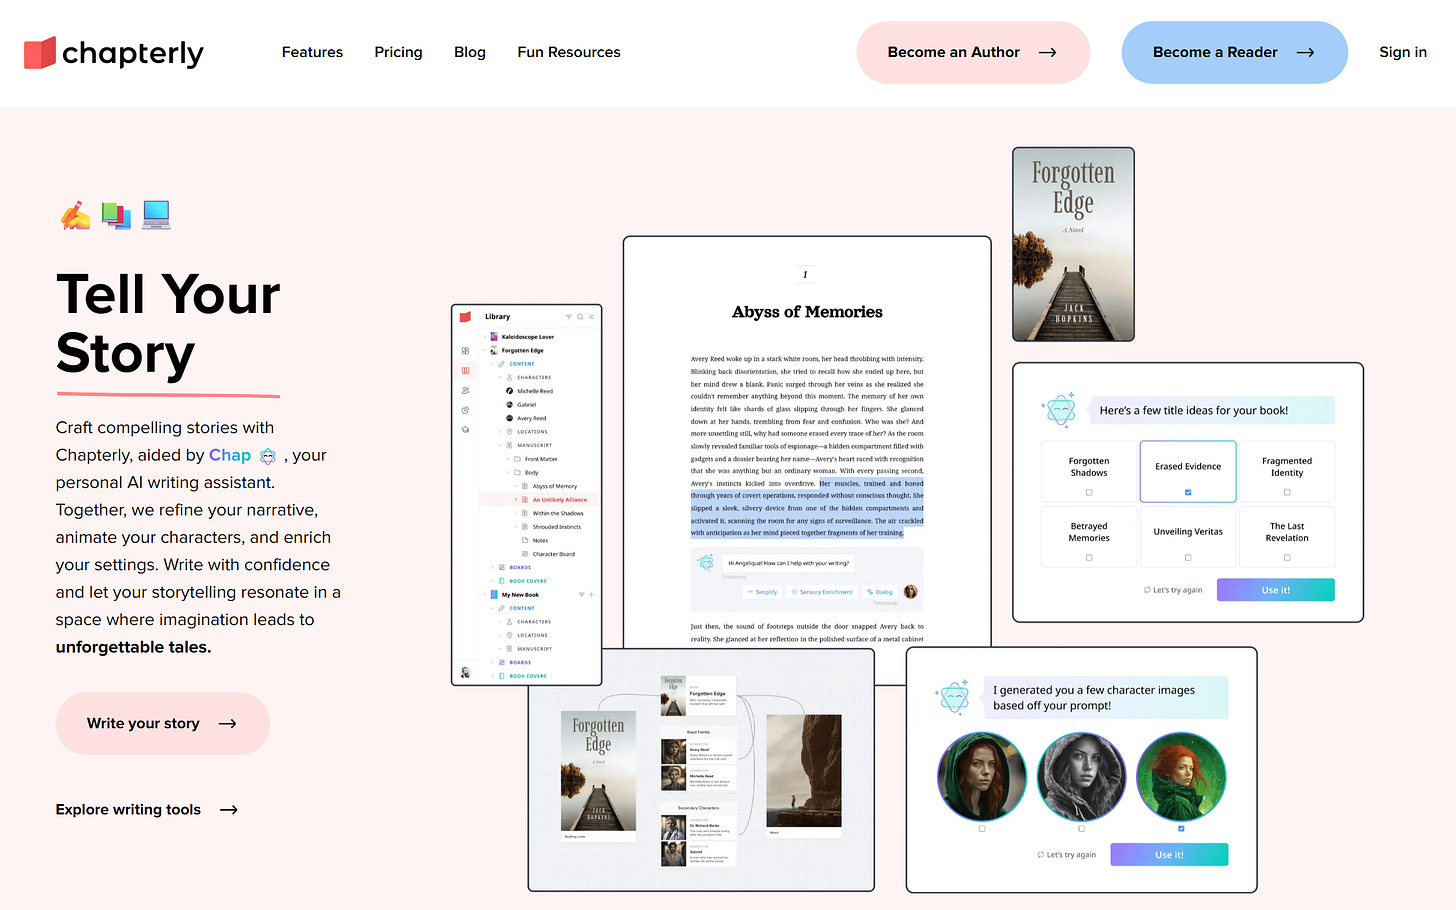This screenshot has width=1456, height=910.
Task: Click the filter icon in the Library header
Action: (x=569, y=317)
